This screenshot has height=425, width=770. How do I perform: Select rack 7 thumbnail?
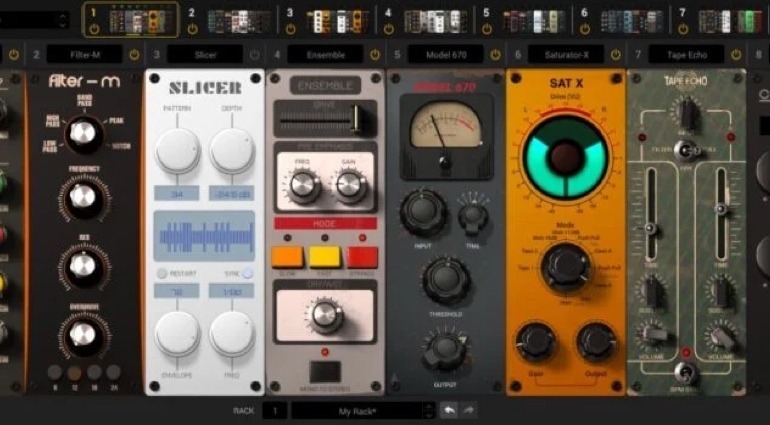click(730, 21)
